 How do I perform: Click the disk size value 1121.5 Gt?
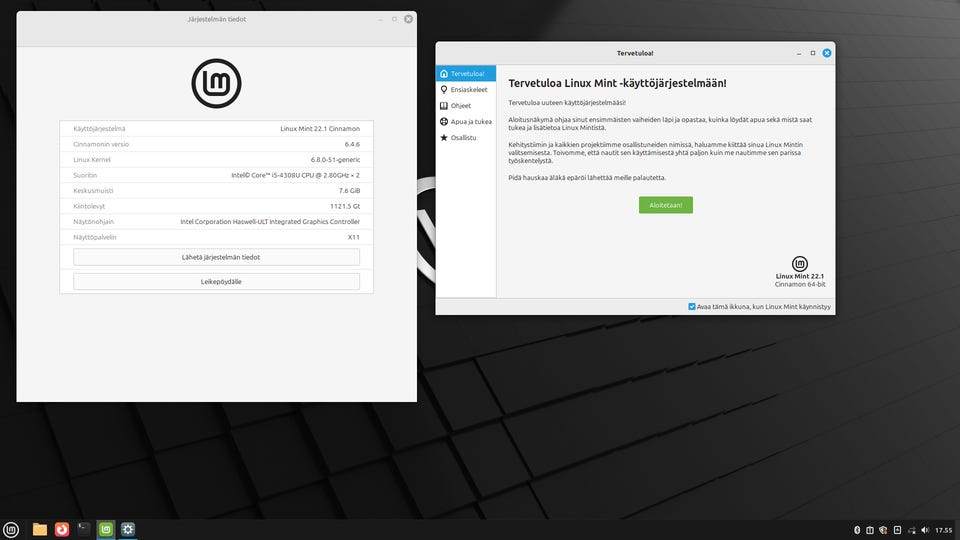[x=345, y=206]
